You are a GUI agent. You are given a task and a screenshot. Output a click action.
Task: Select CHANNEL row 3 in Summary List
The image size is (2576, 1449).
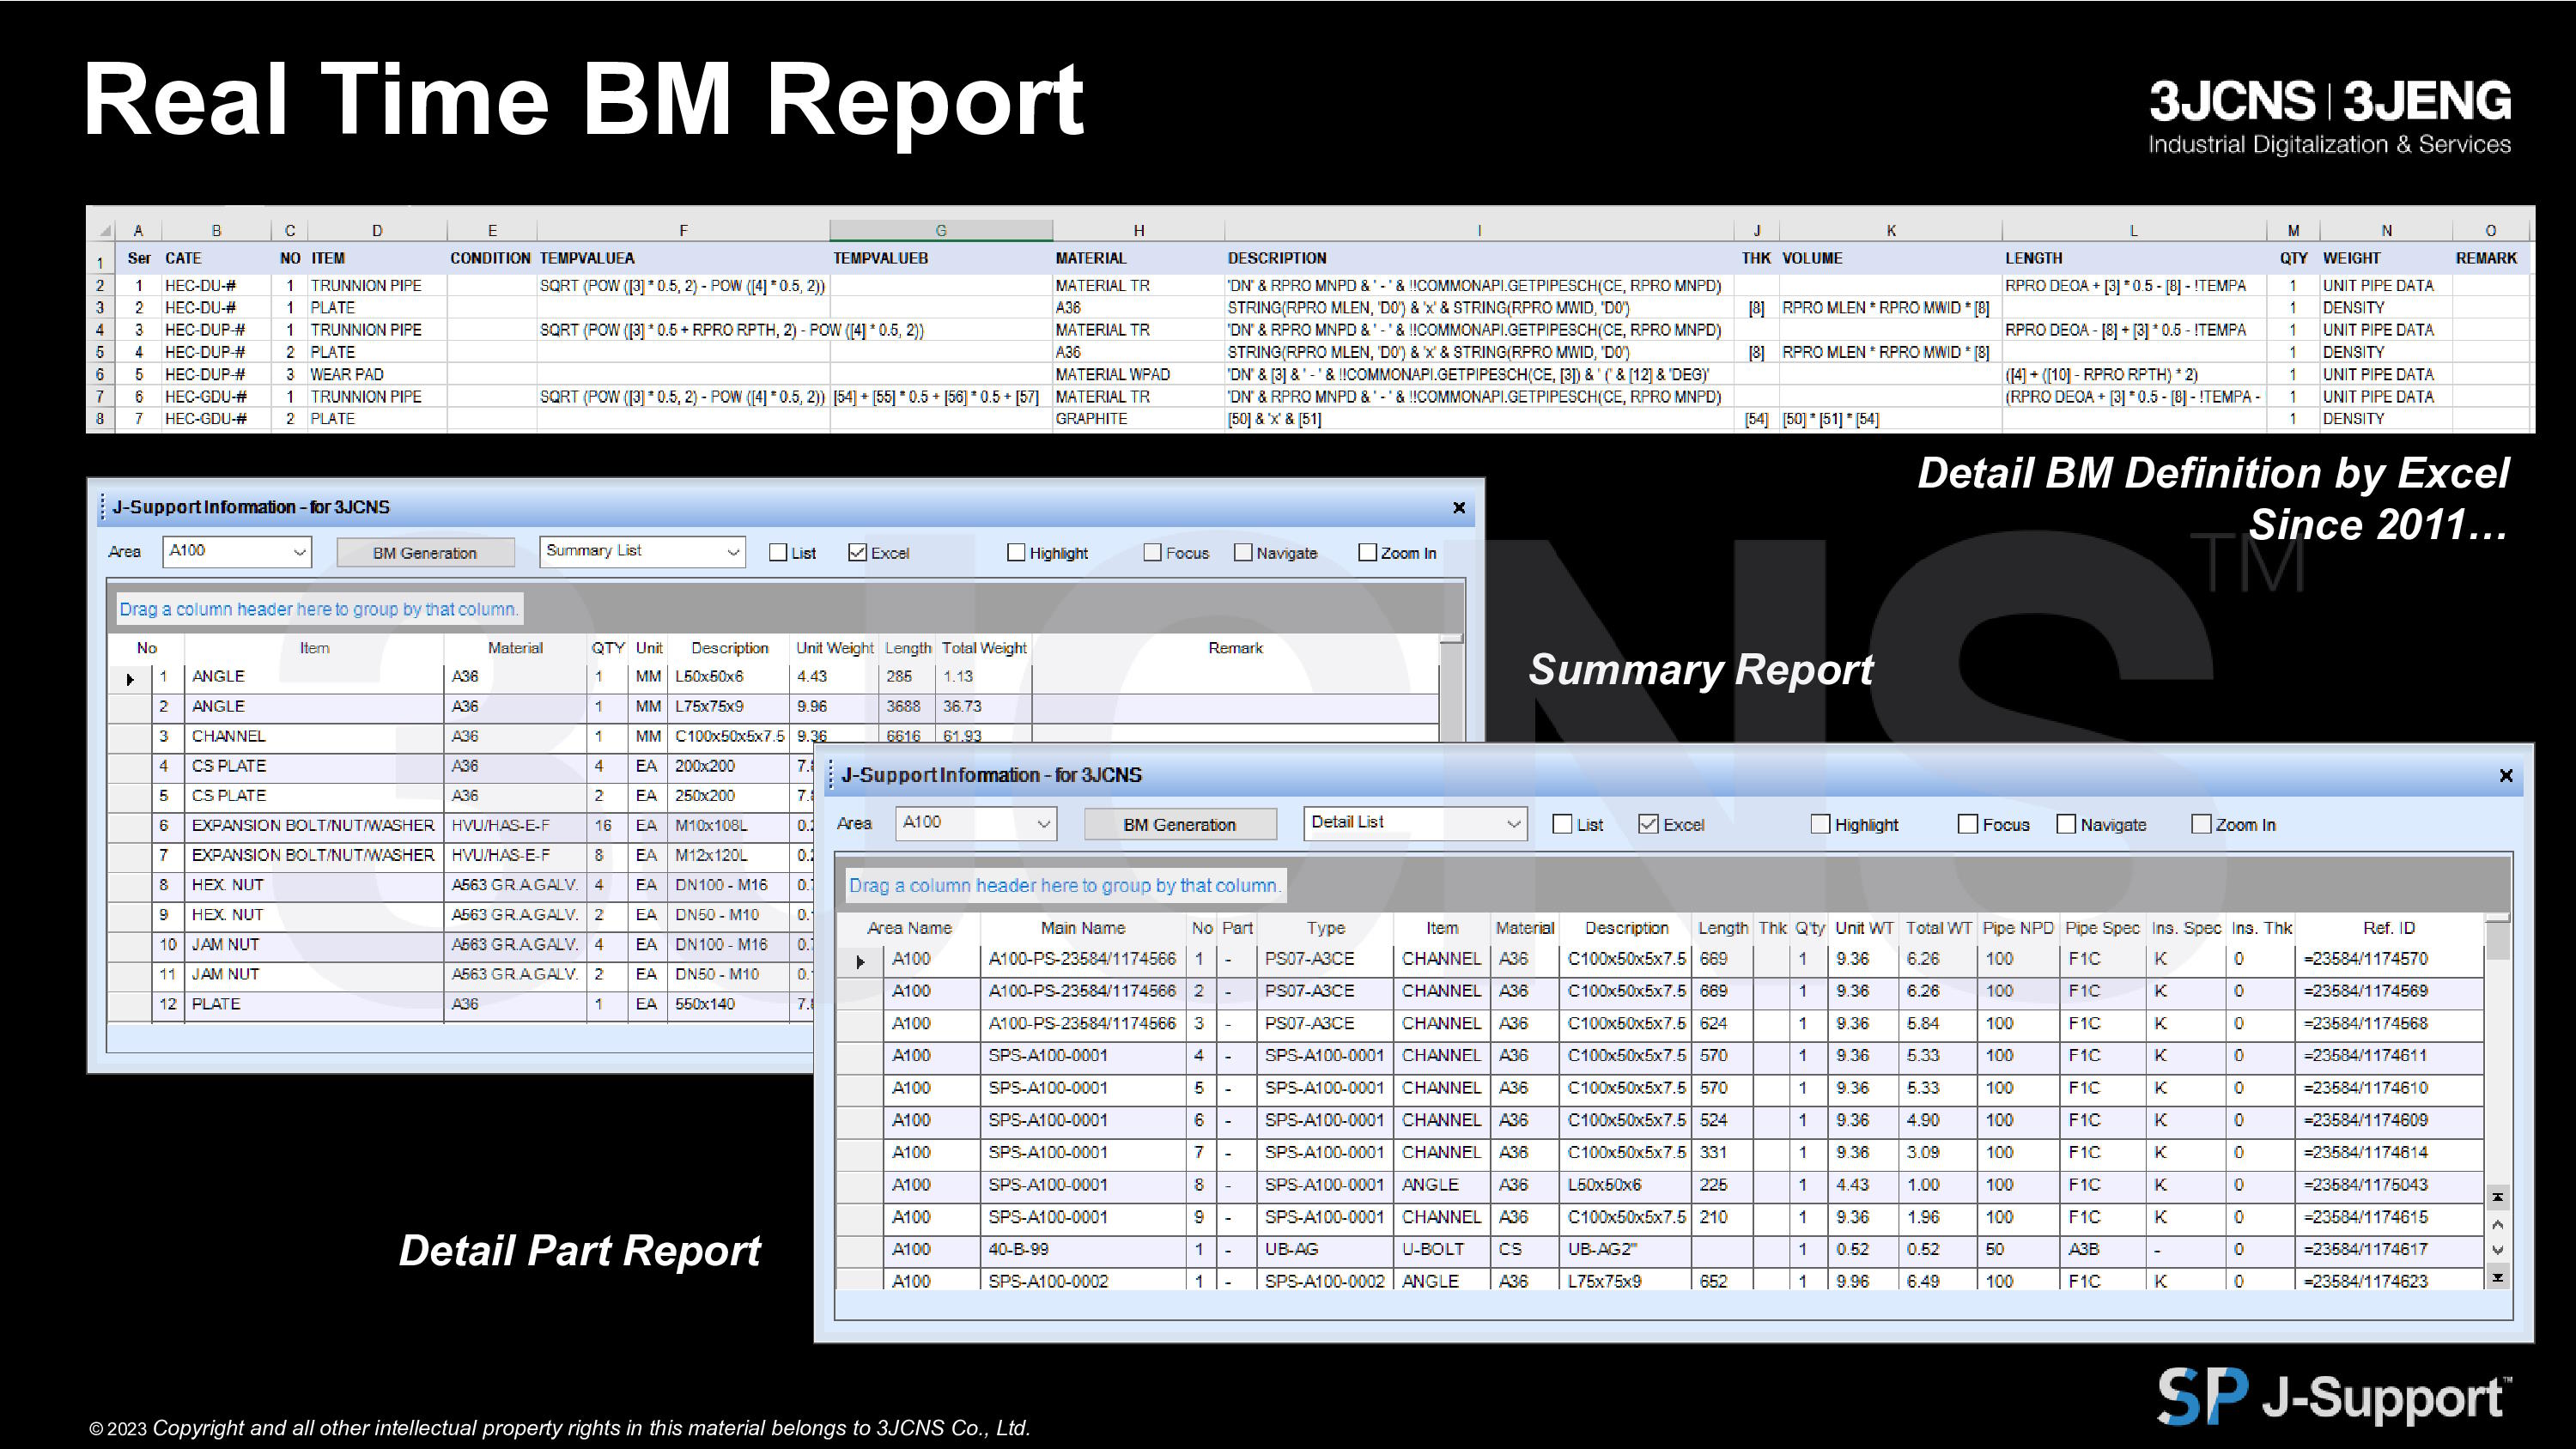point(773,736)
